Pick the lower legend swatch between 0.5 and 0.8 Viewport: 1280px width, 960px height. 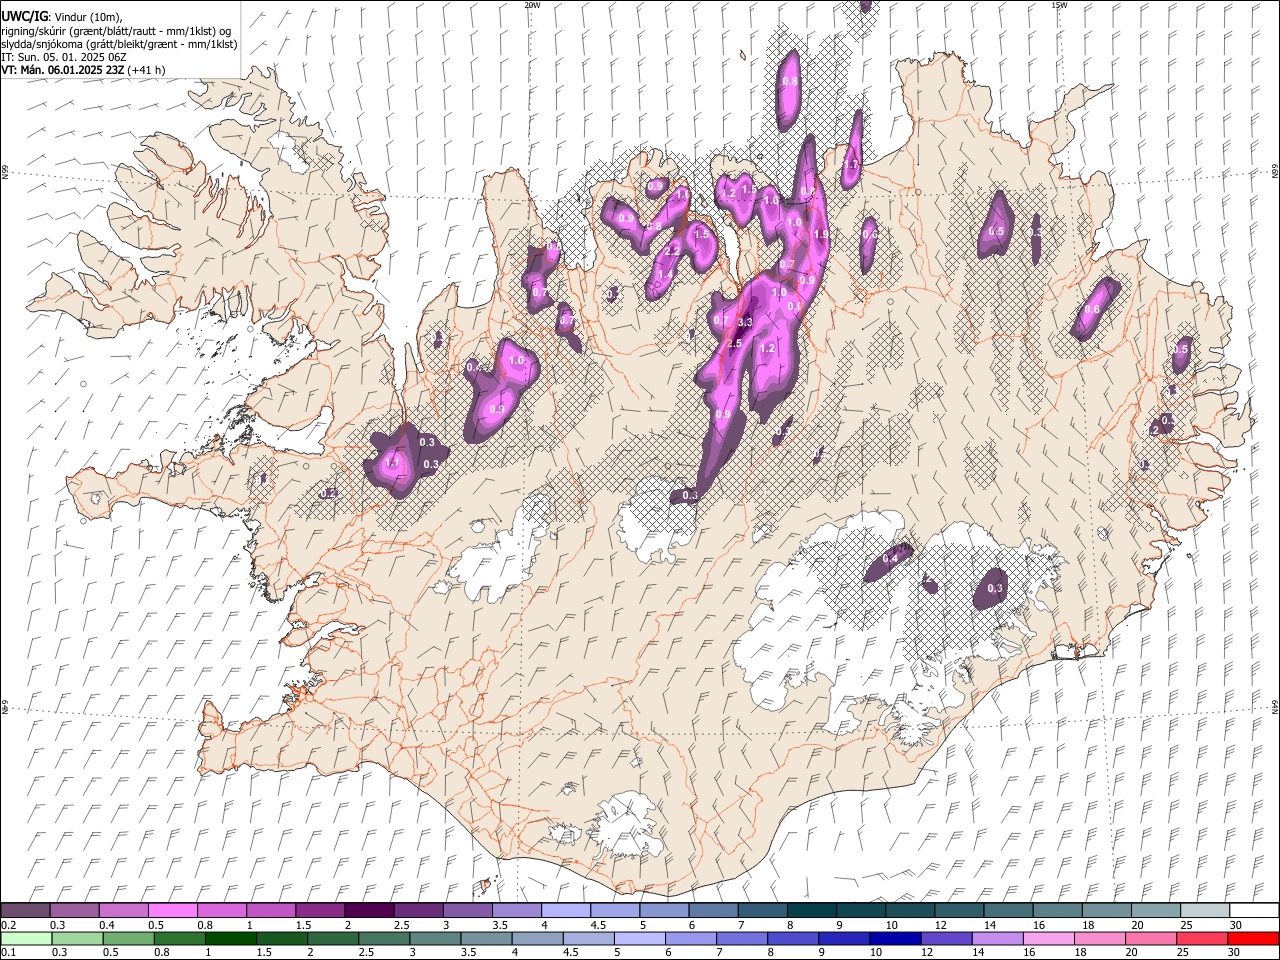pos(128,938)
